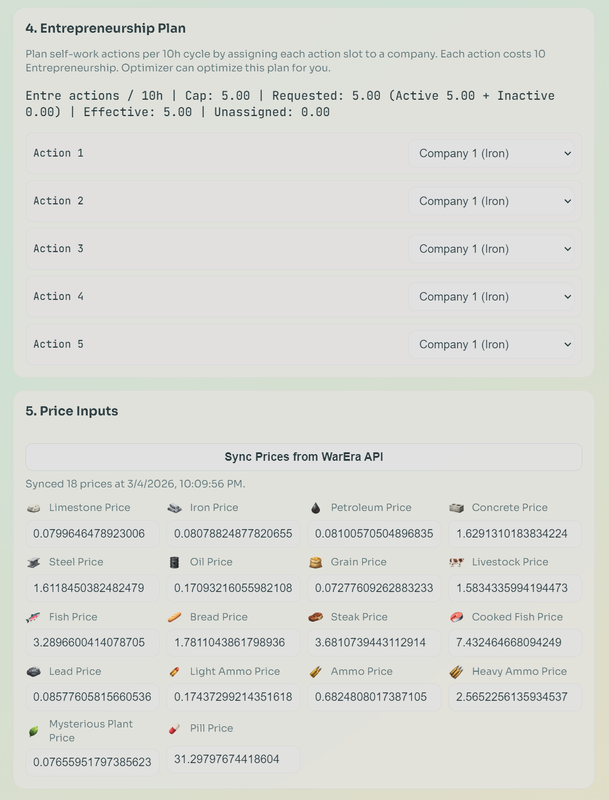Click the Iron ingot icon
Viewport: 609px width, 800px height.
(174, 508)
